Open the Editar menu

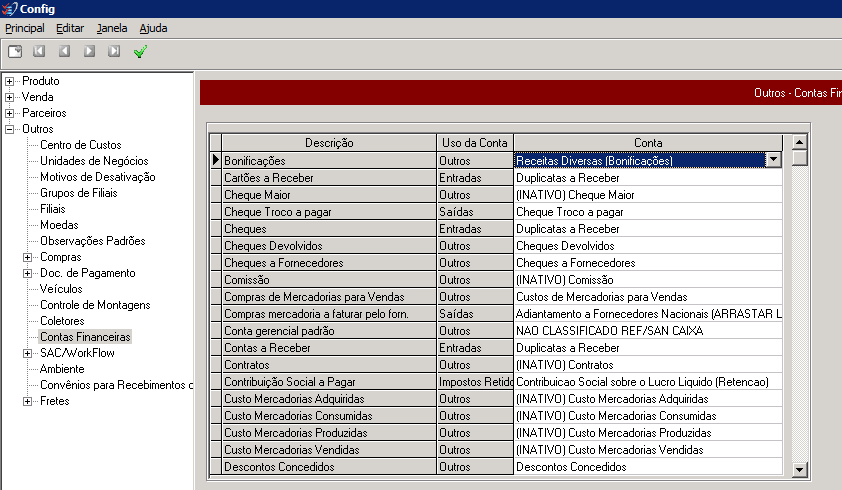tap(70, 28)
